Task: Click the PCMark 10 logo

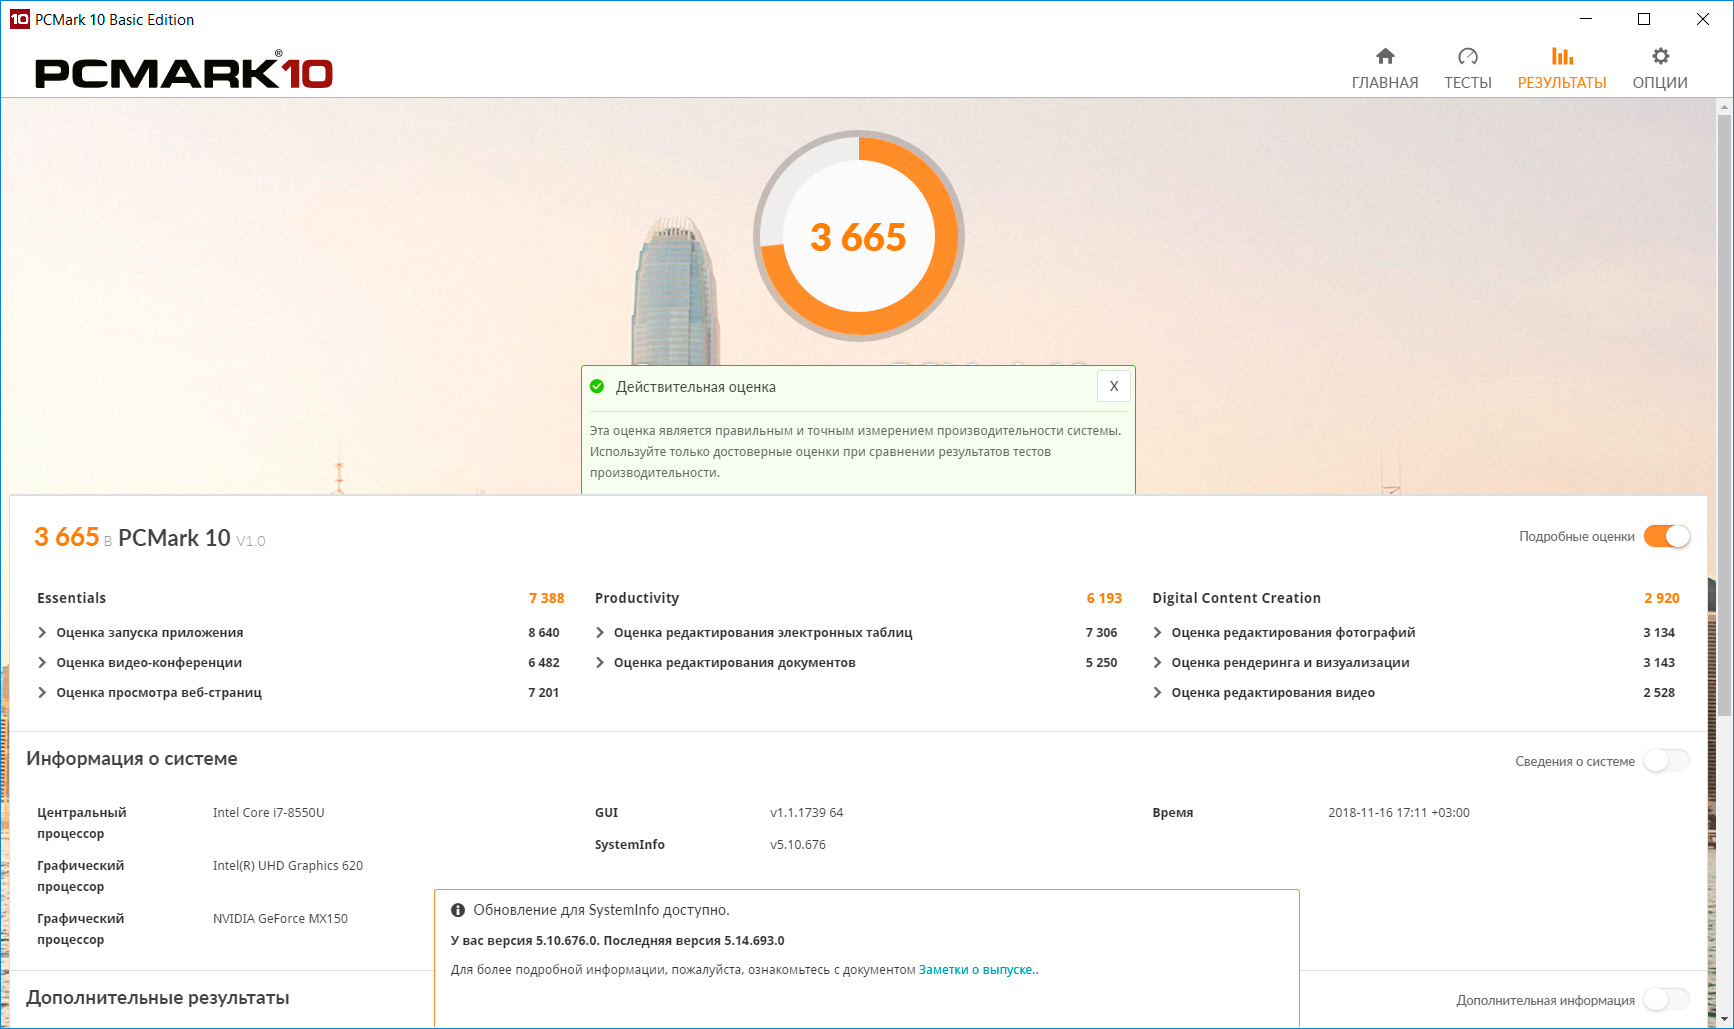Action: tap(184, 73)
